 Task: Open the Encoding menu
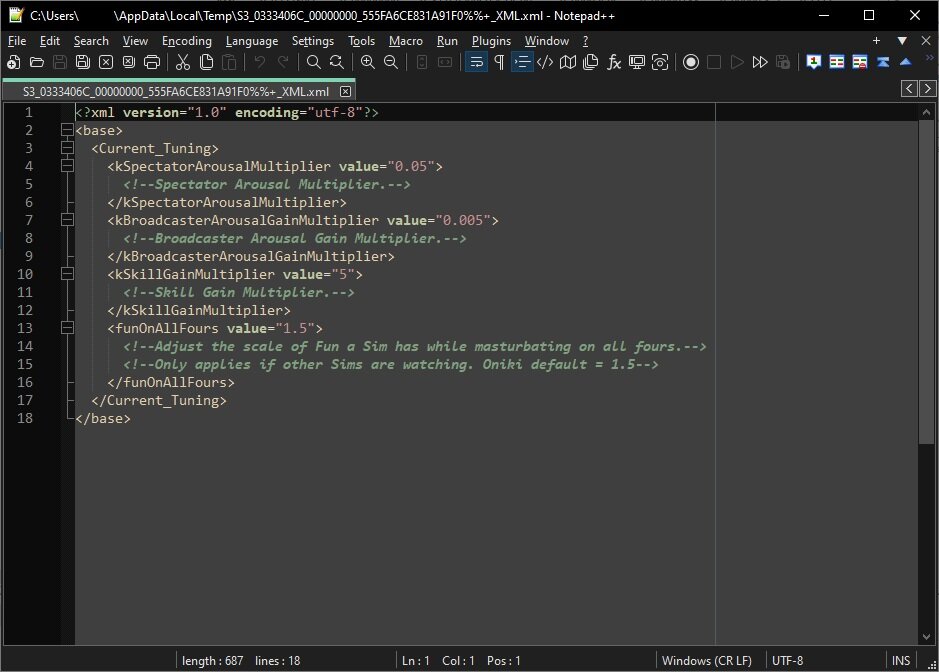(x=187, y=41)
